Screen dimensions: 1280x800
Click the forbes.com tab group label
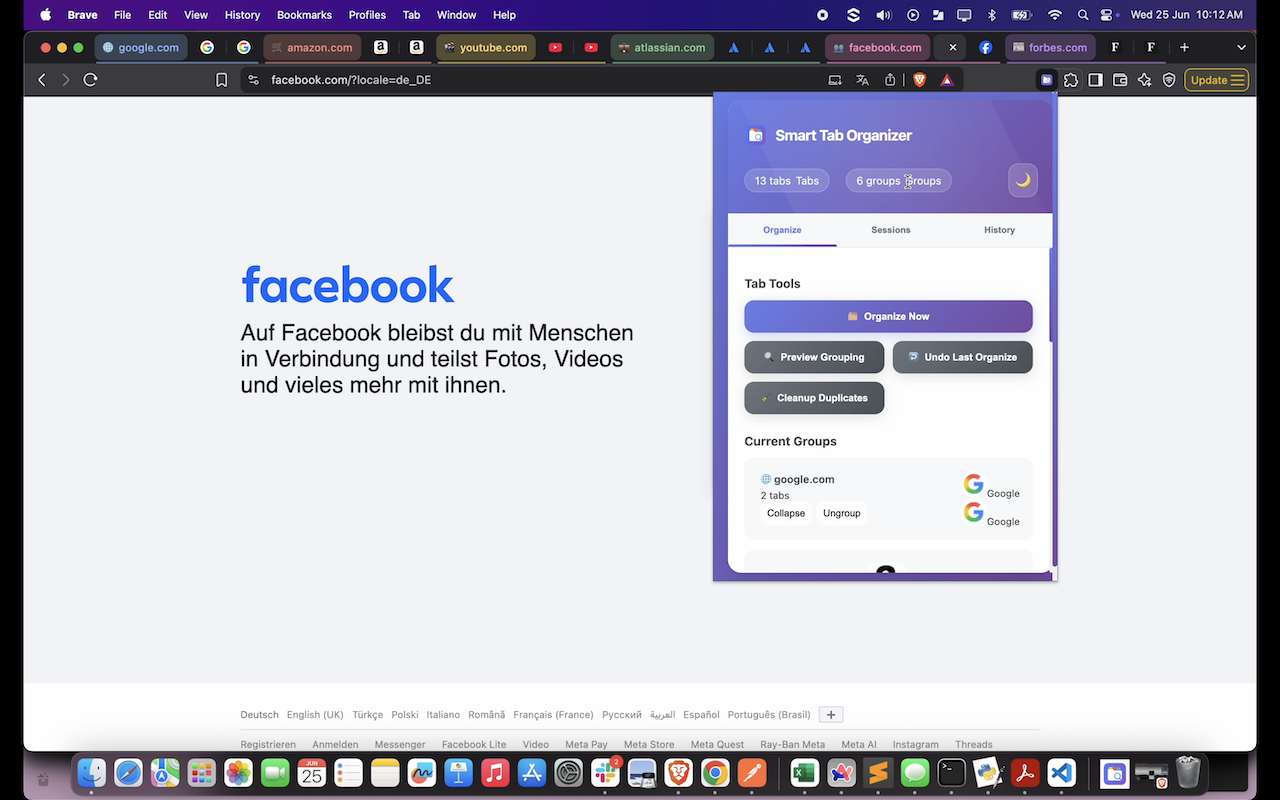(1049, 47)
